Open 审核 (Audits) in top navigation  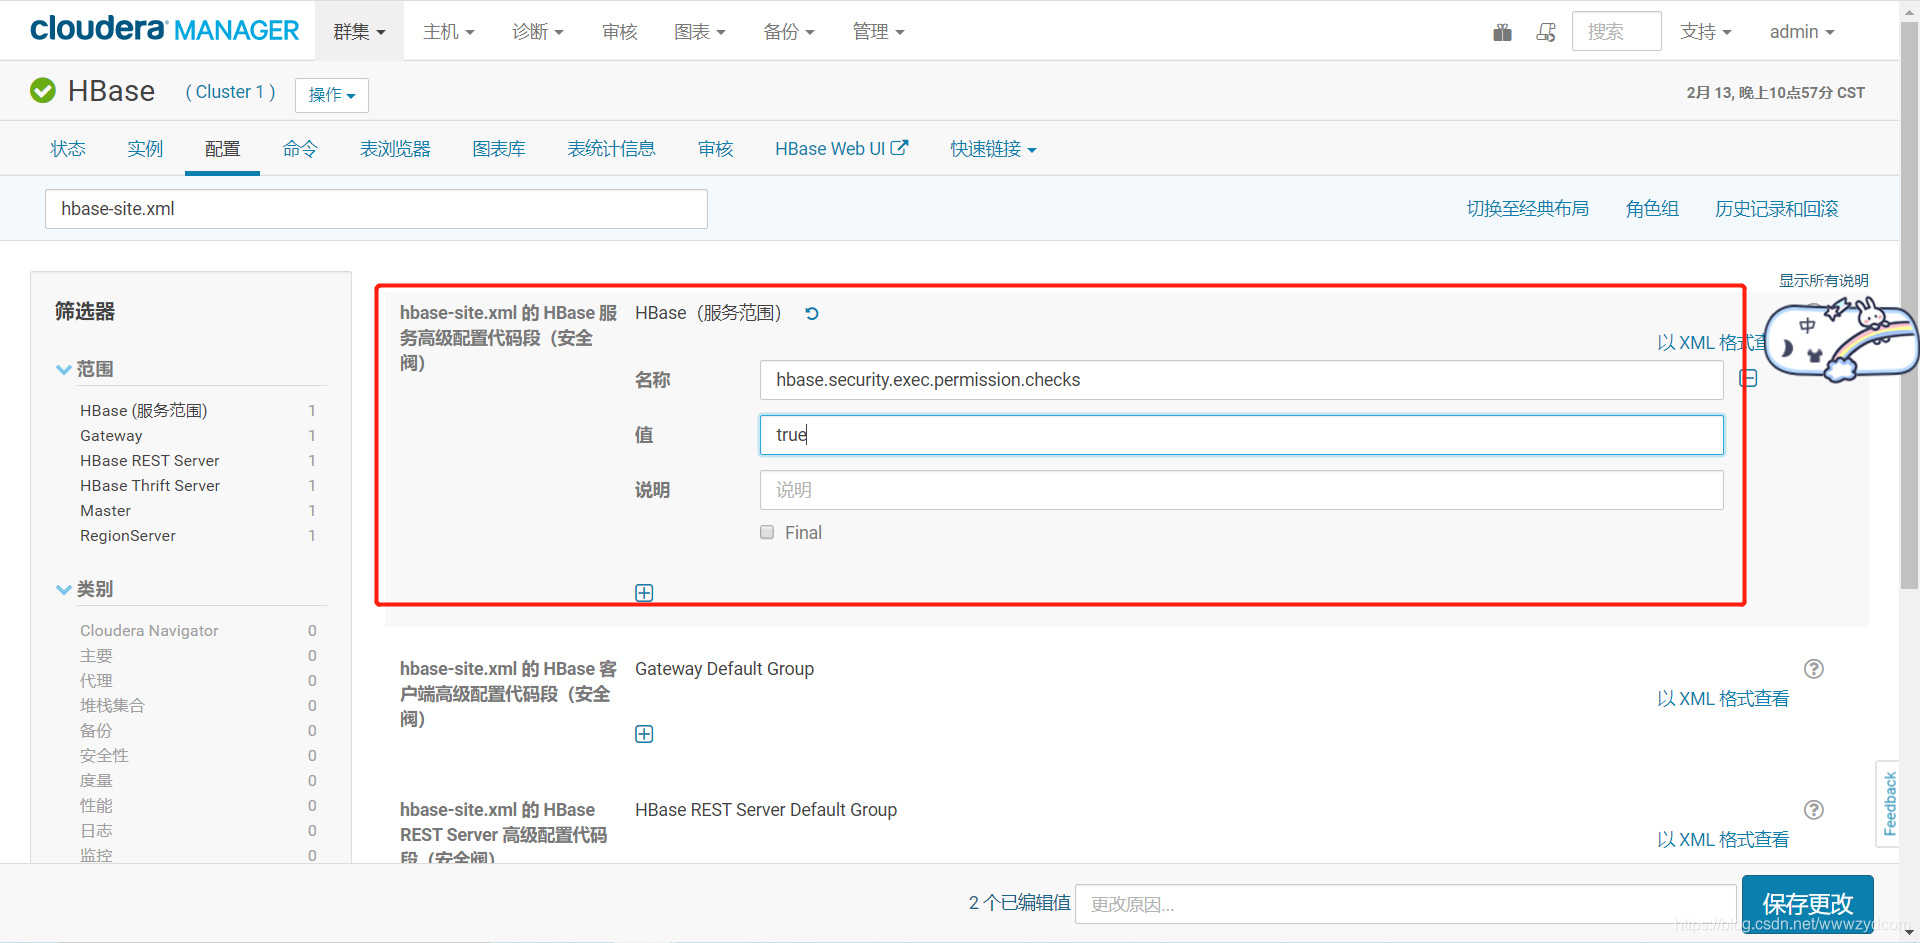tap(620, 31)
